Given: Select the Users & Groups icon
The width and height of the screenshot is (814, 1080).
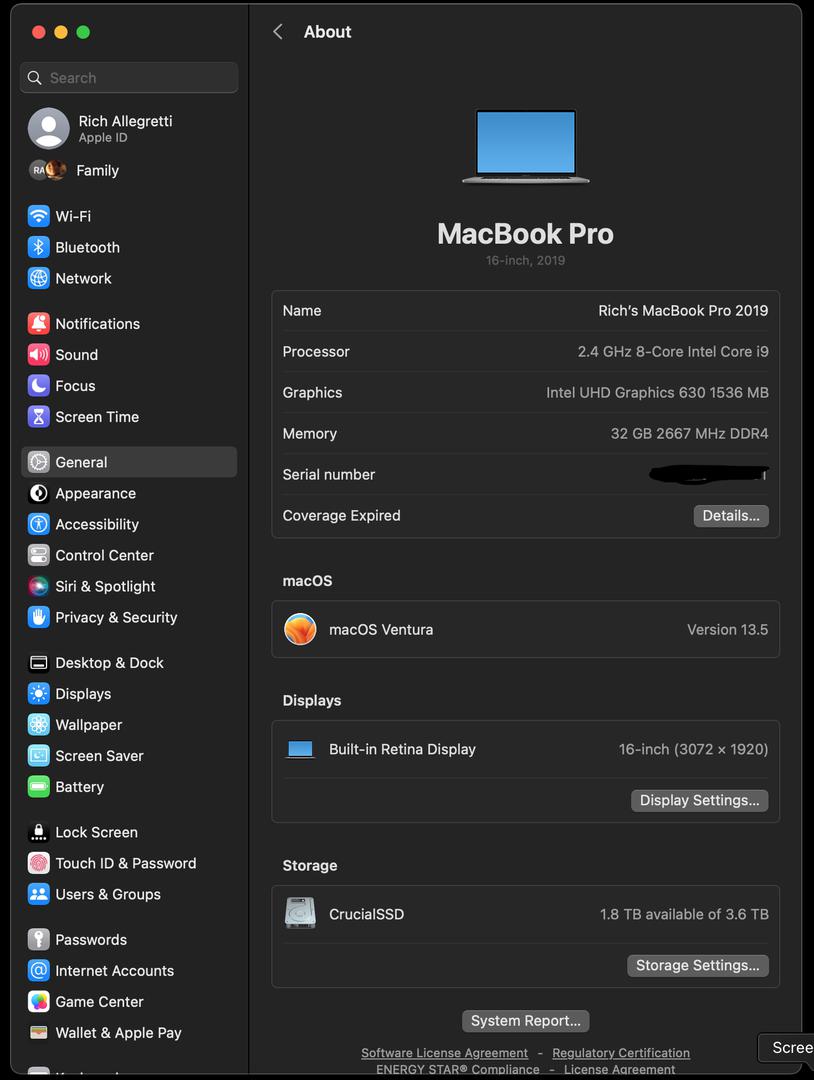Looking at the screenshot, I should coord(39,894).
